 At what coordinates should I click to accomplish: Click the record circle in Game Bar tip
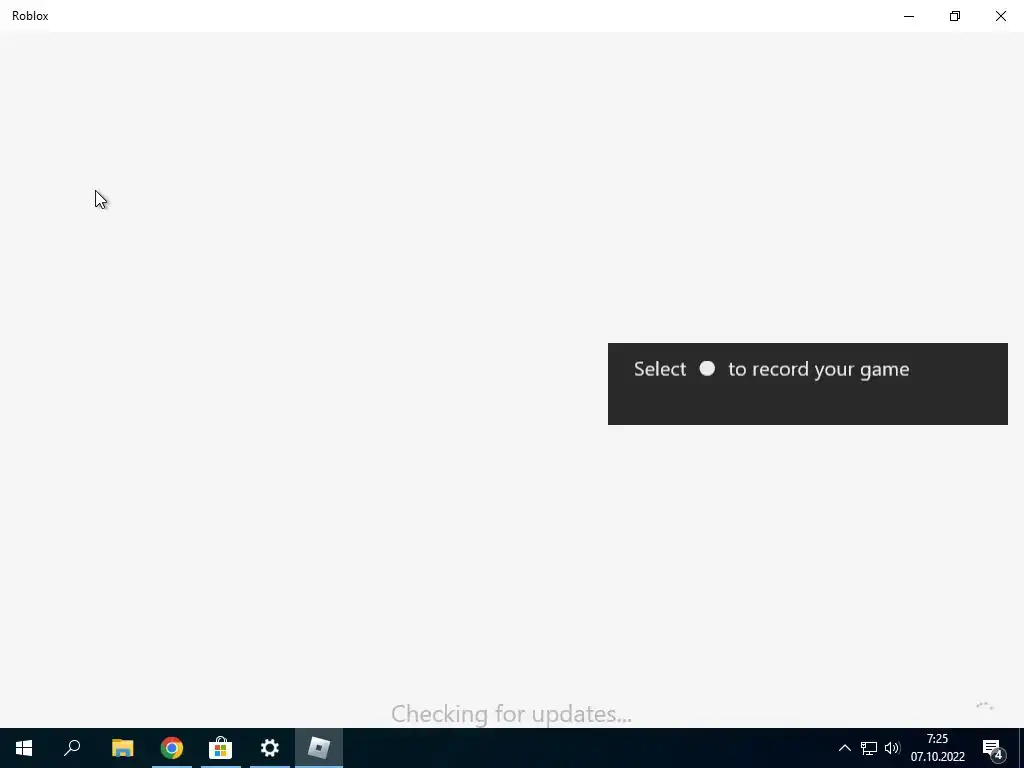(x=707, y=368)
